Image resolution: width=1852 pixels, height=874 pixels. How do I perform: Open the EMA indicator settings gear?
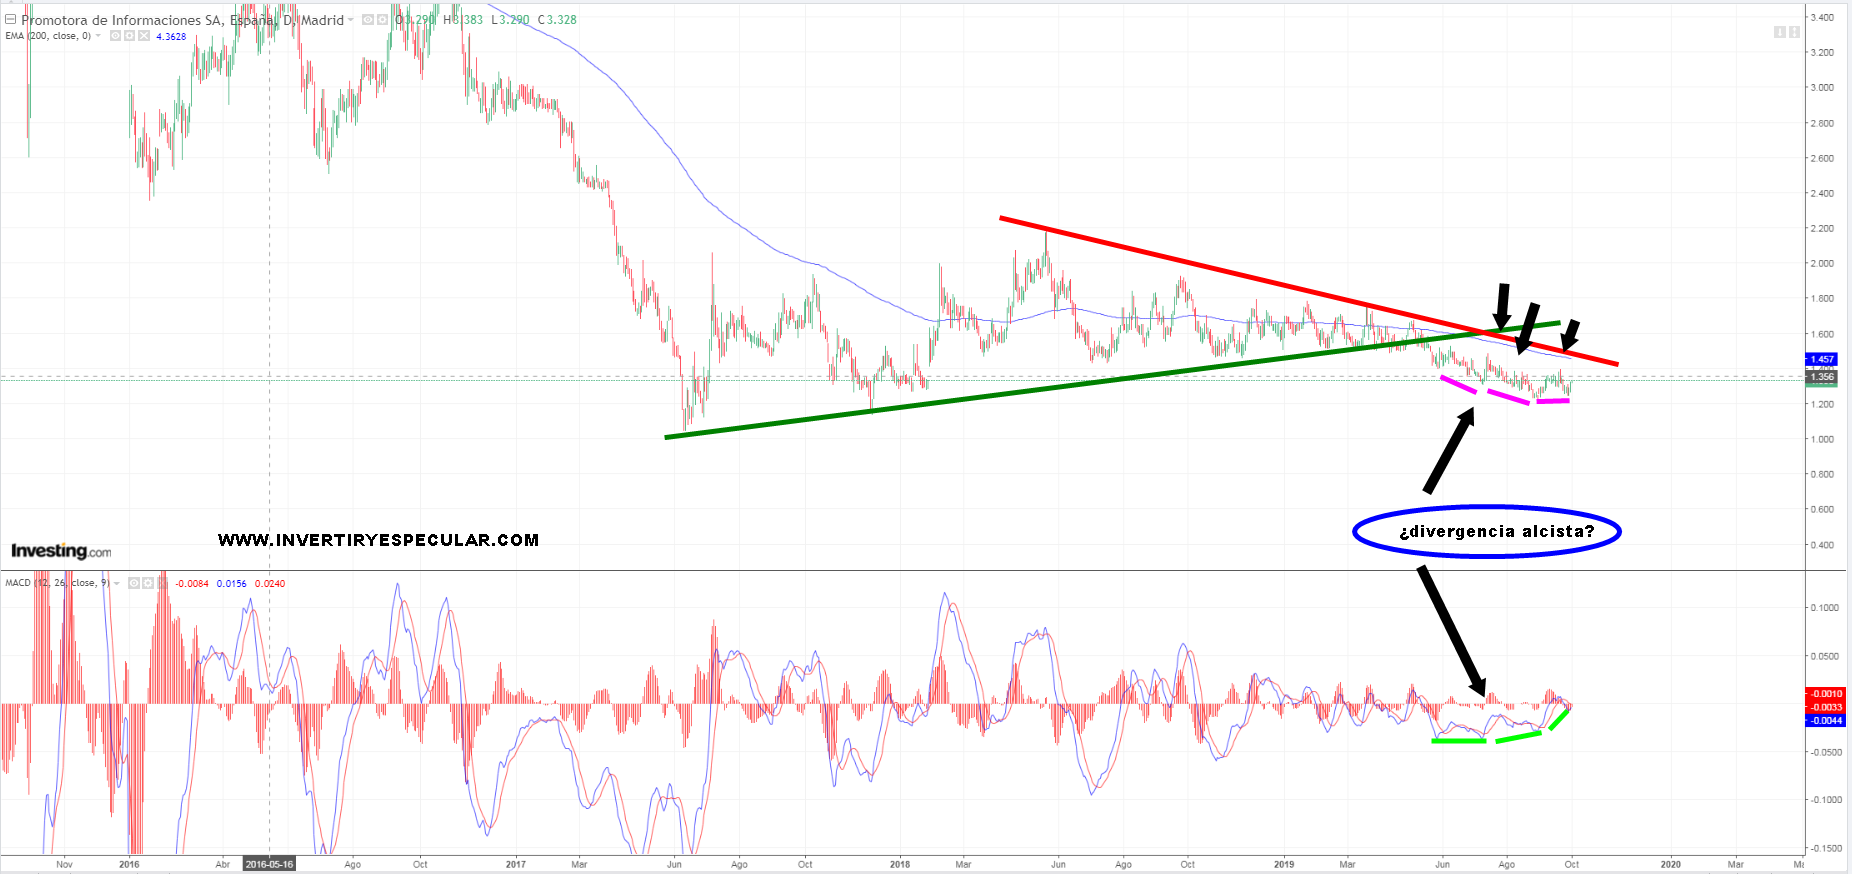[x=129, y=36]
